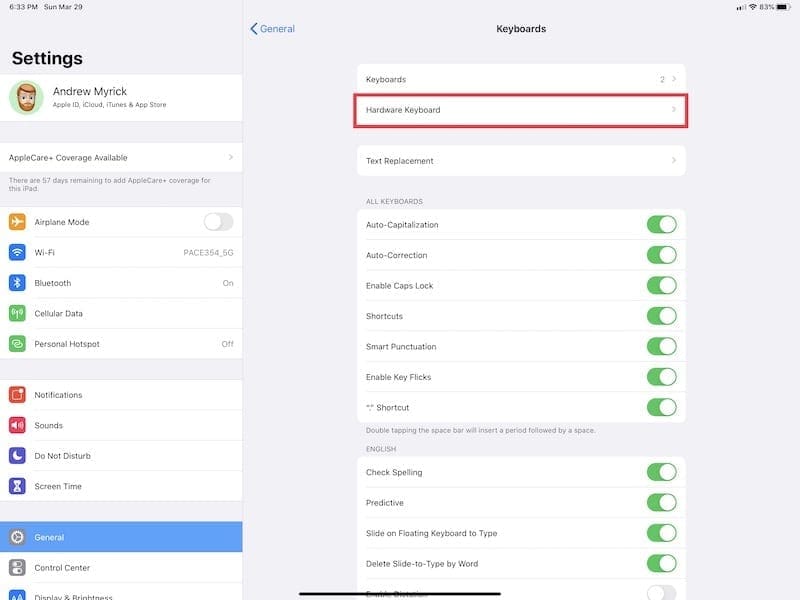Image resolution: width=800 pixels, height=600 pixels.
Task: Tap the Airplane Mode icon
Action: 17,222
